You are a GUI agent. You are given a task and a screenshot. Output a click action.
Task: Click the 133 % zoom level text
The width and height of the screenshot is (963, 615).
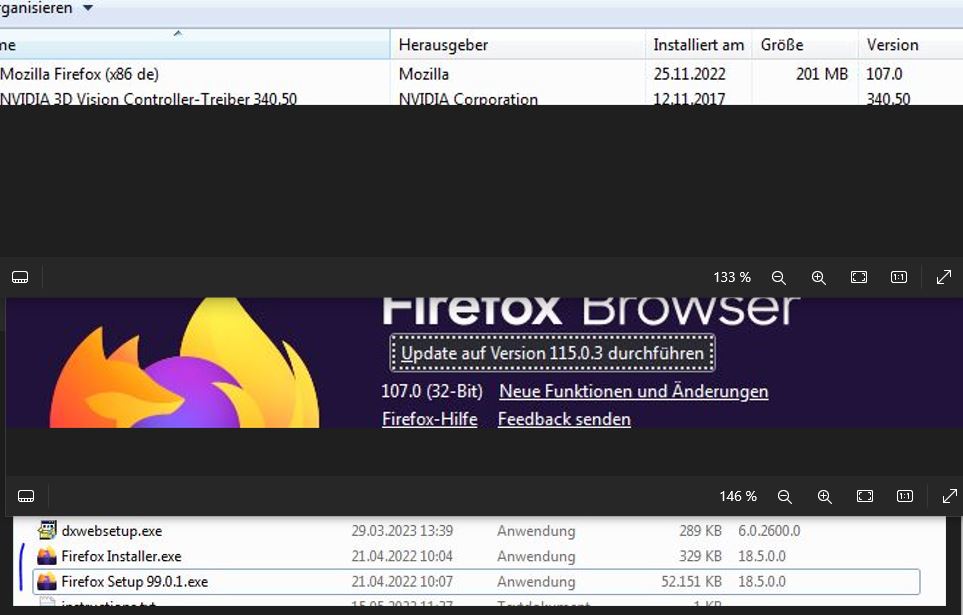click(731, 277)
